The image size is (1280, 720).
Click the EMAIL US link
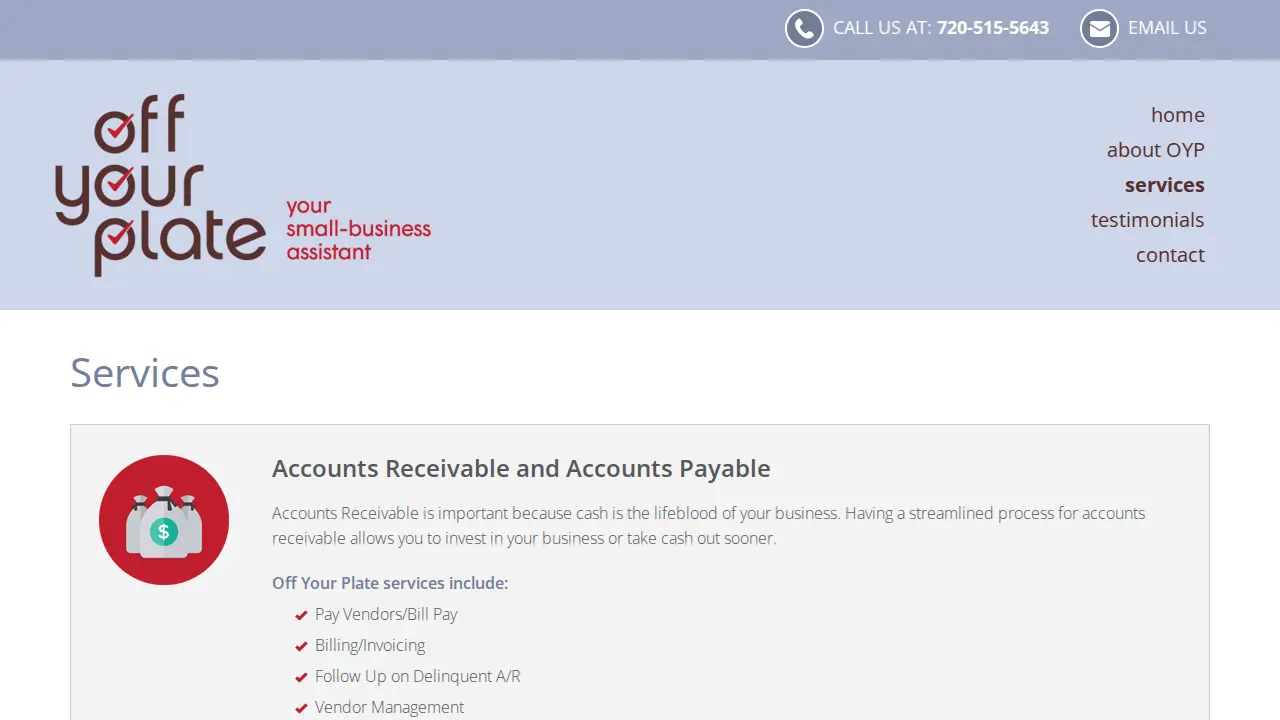(x=1167, y=28)
